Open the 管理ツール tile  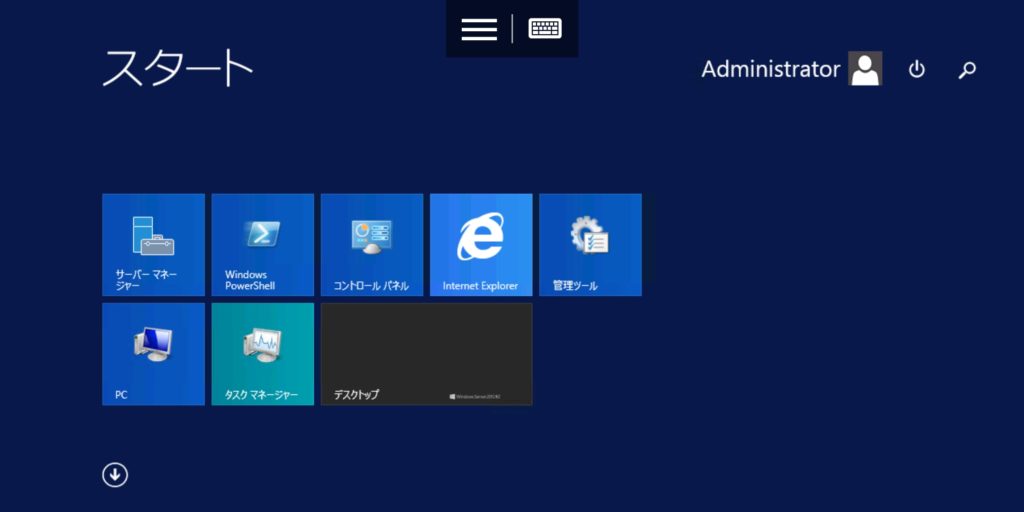pos(590,245)
